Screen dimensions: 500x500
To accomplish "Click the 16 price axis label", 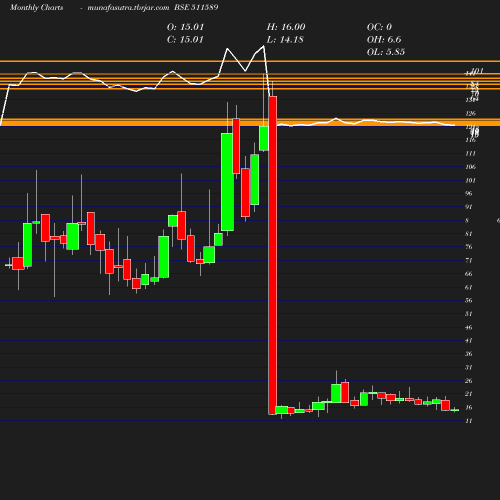I will click(469, 408).
